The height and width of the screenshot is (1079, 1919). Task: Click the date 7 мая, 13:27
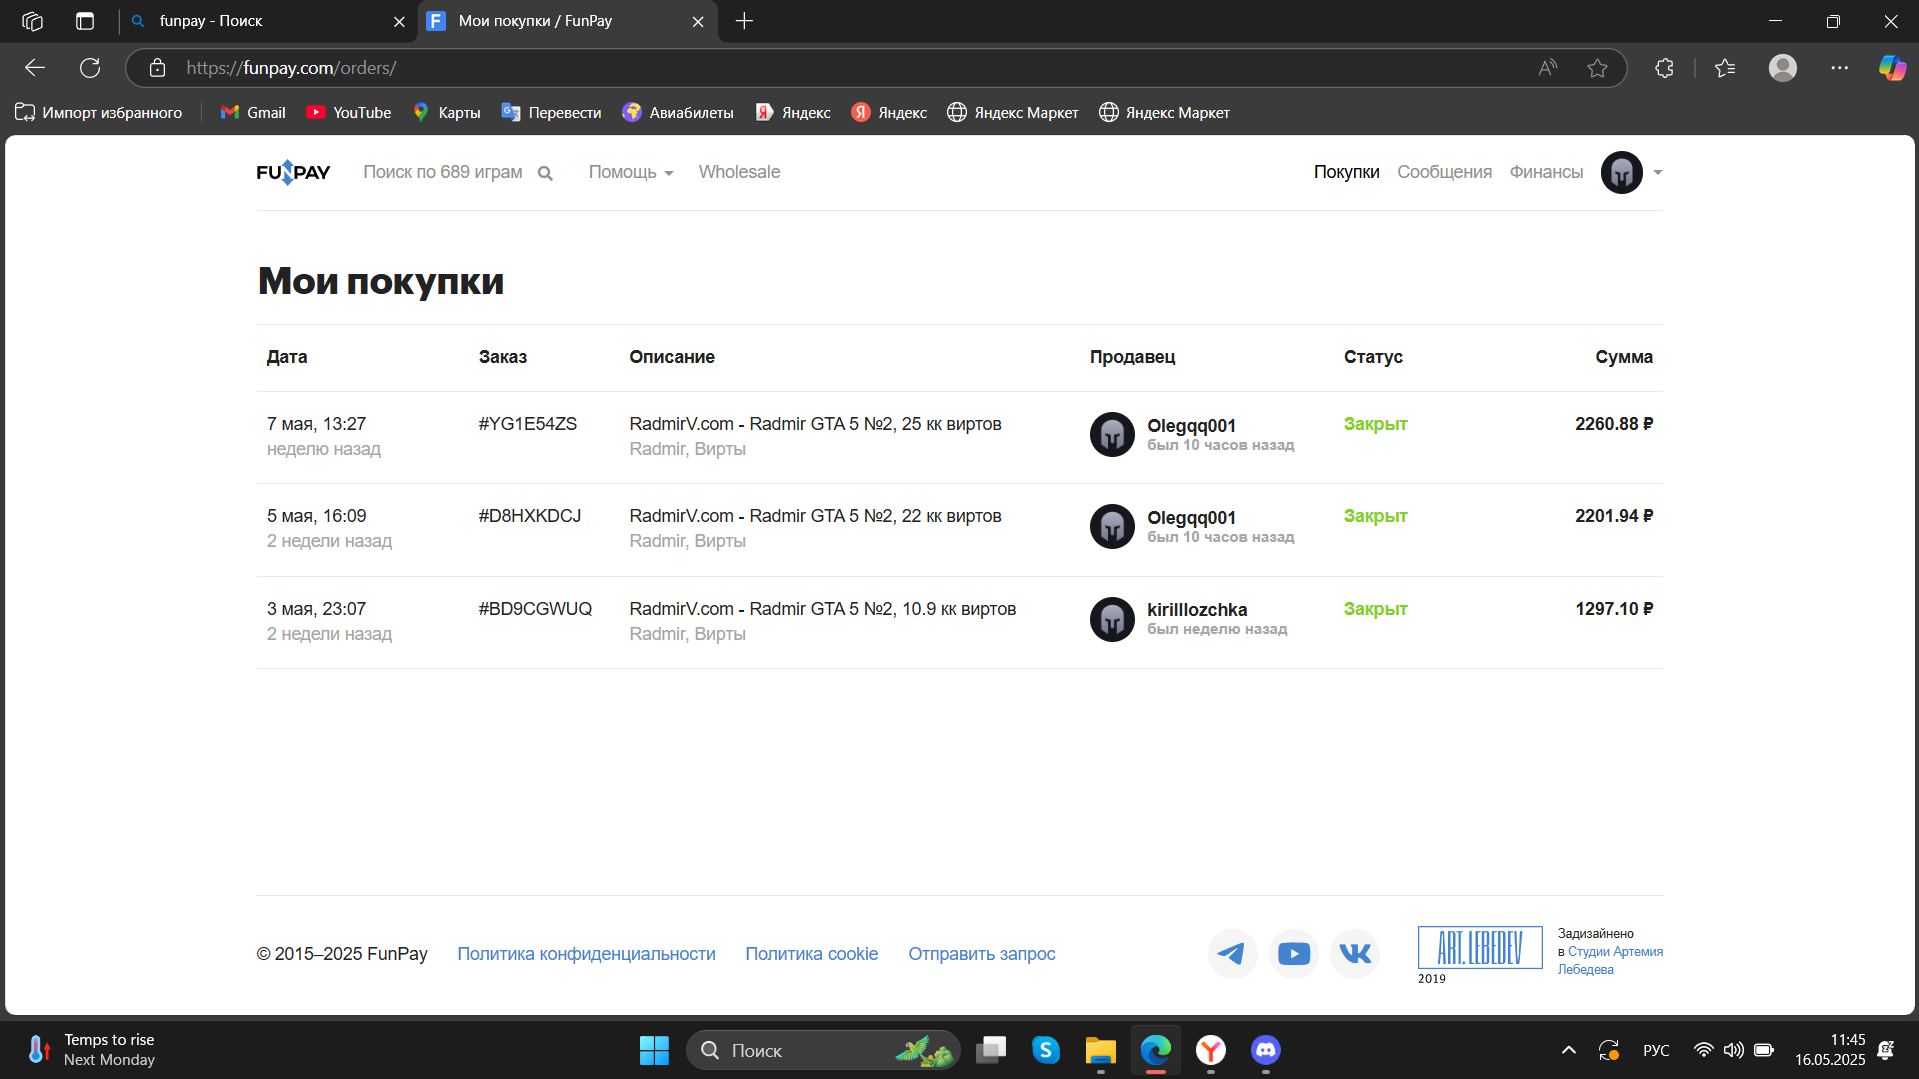point(316,424)
